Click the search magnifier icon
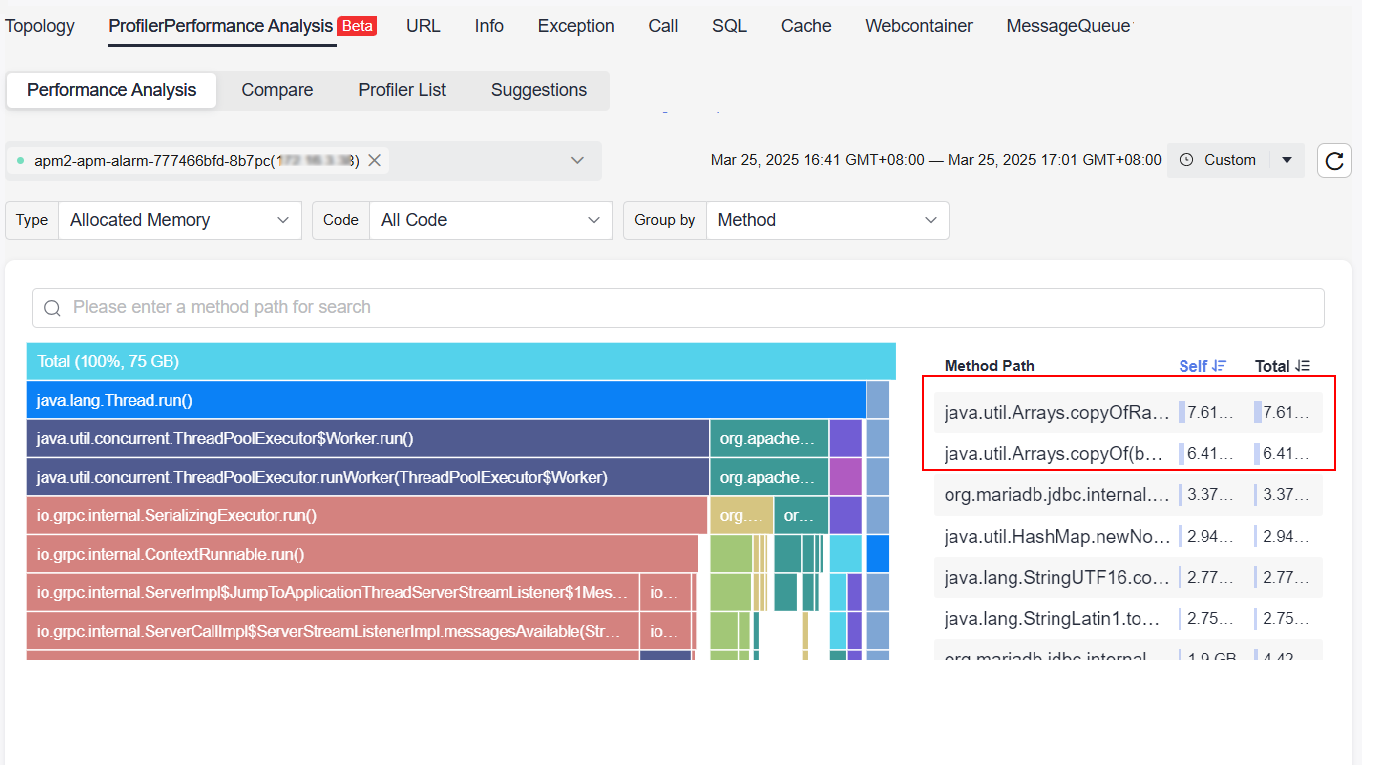 [53, 308]
